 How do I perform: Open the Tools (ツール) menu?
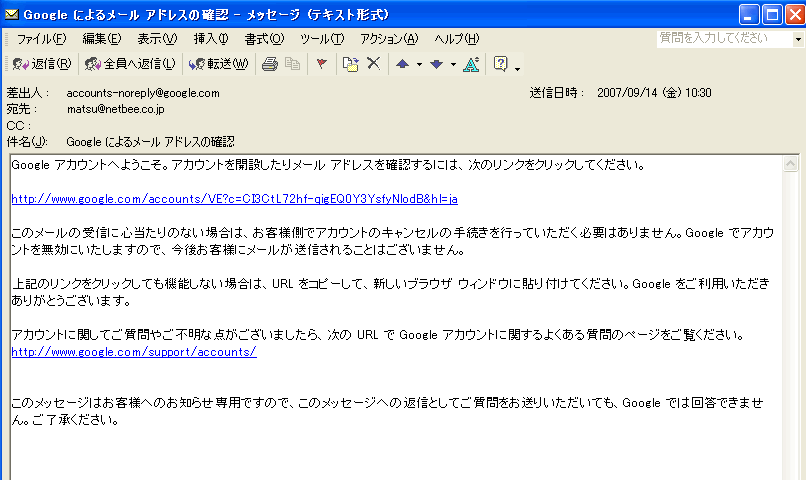click(322, 39)
